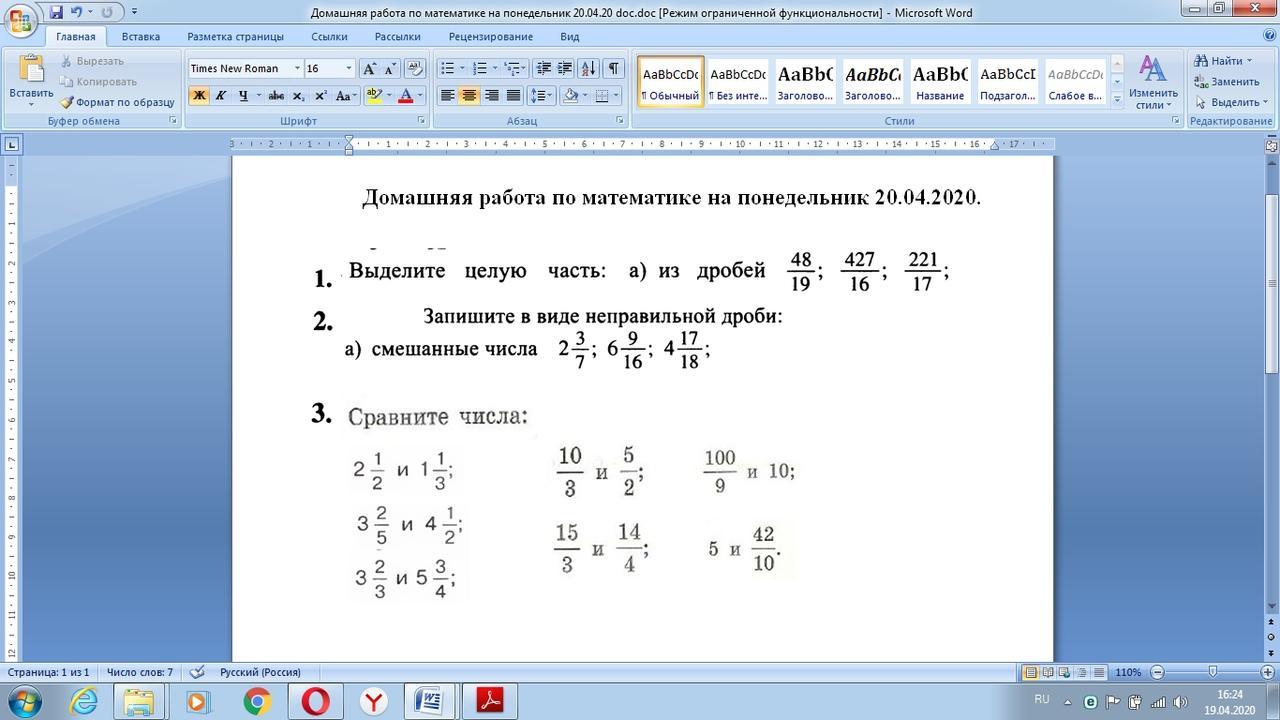
Task: Undo the last action
Action: click(76, 12)
